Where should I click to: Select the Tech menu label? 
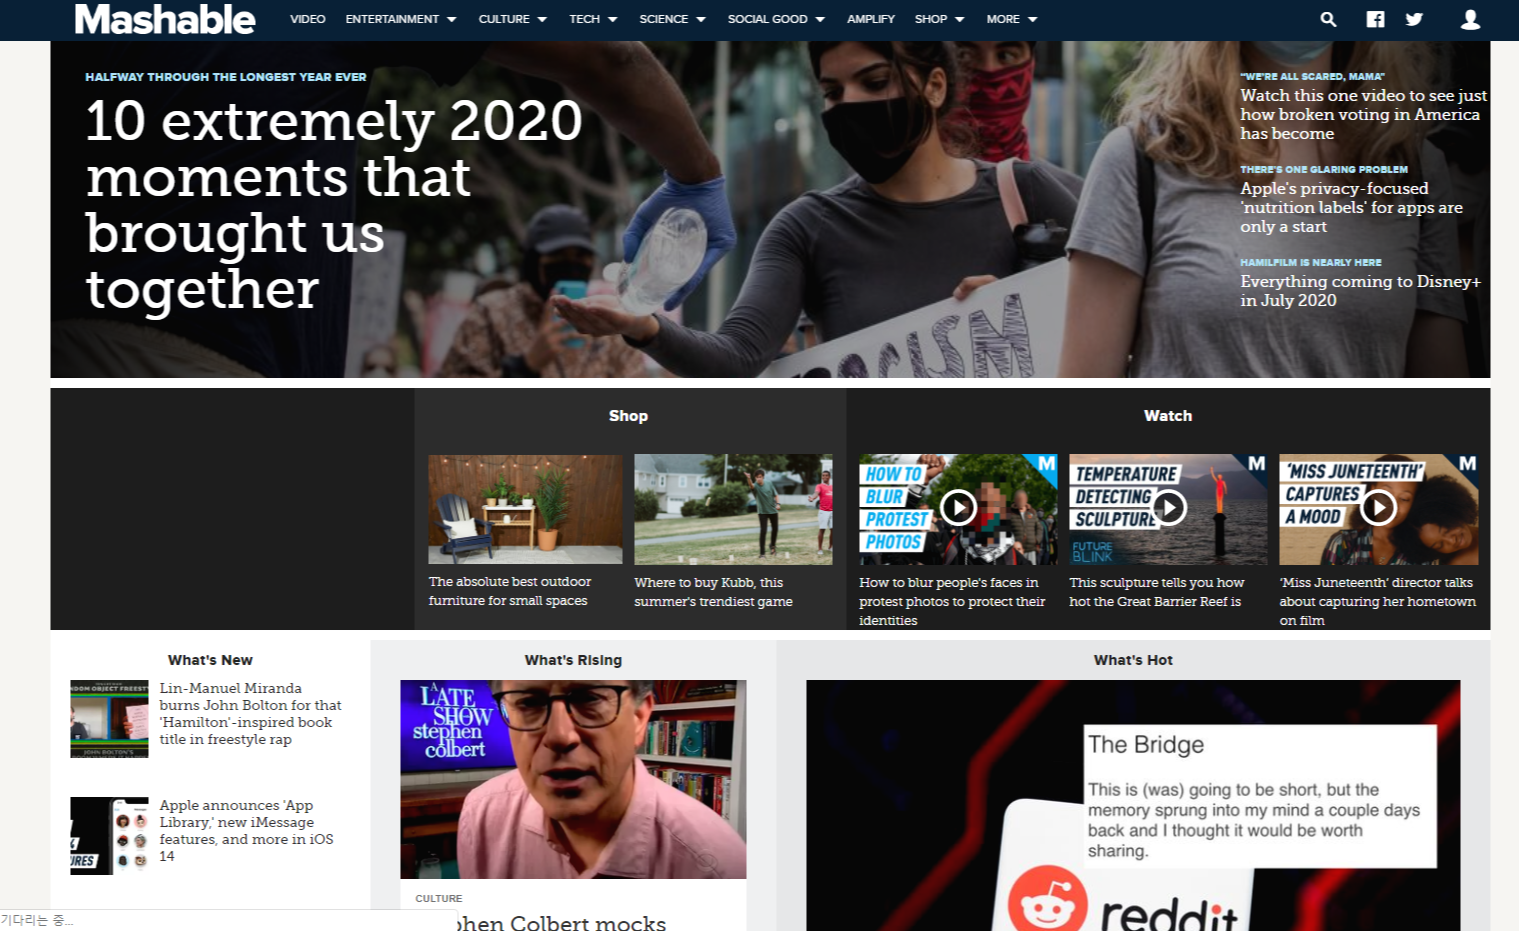585,19
